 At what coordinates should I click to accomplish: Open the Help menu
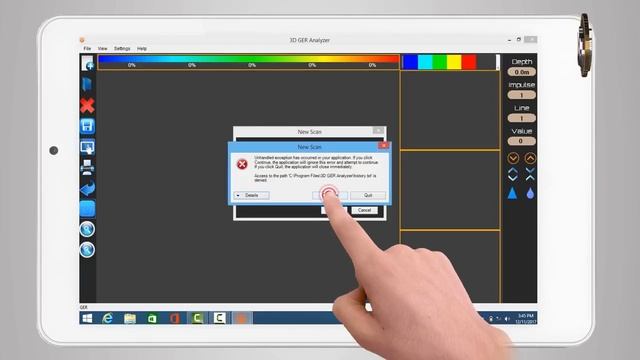[142, 49]
